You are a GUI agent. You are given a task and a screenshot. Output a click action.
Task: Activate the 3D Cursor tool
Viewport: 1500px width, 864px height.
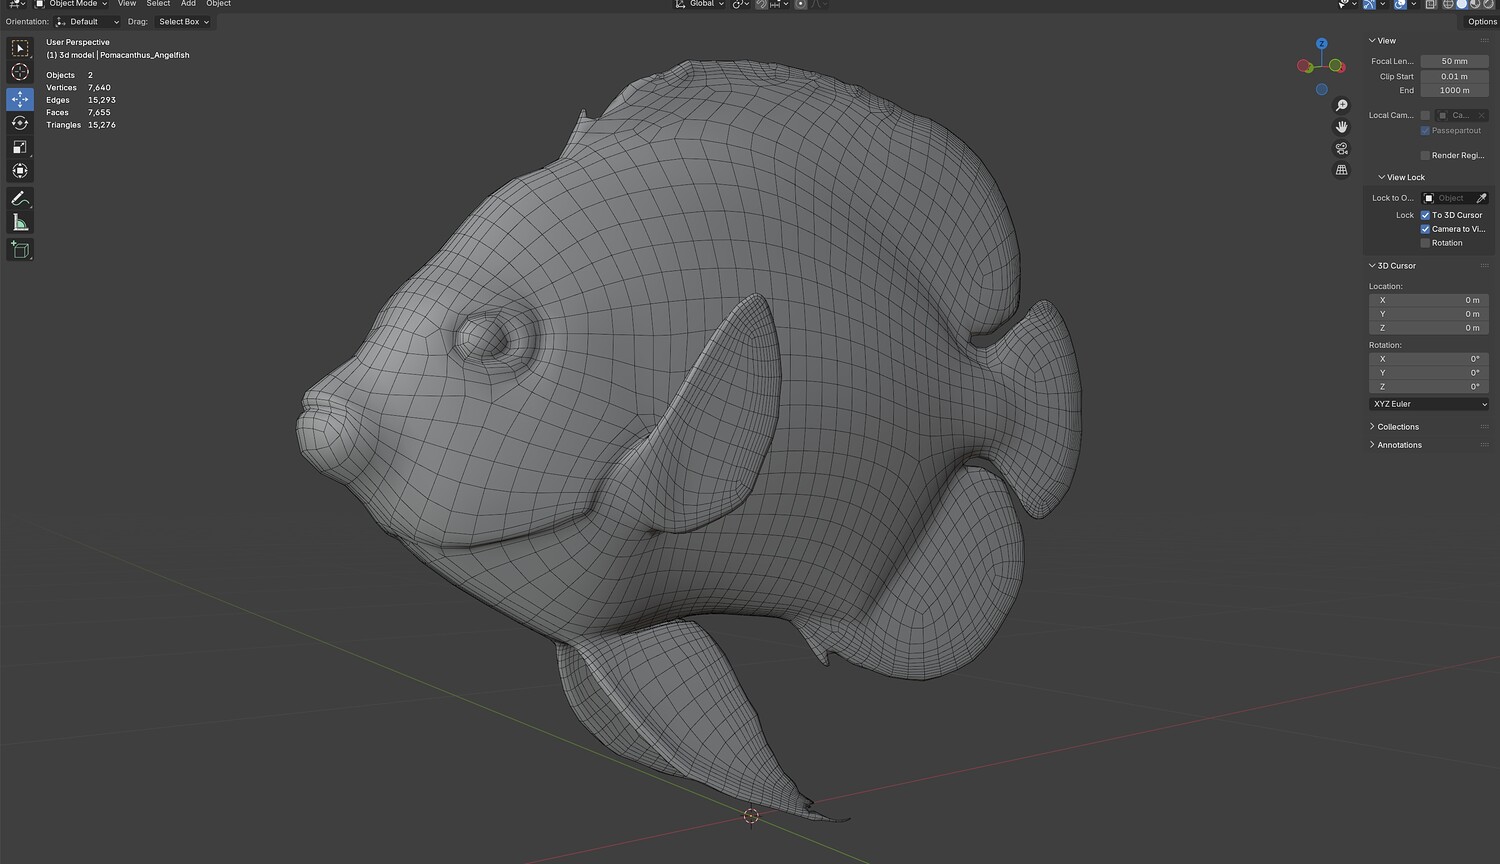[x=20, y=72]
